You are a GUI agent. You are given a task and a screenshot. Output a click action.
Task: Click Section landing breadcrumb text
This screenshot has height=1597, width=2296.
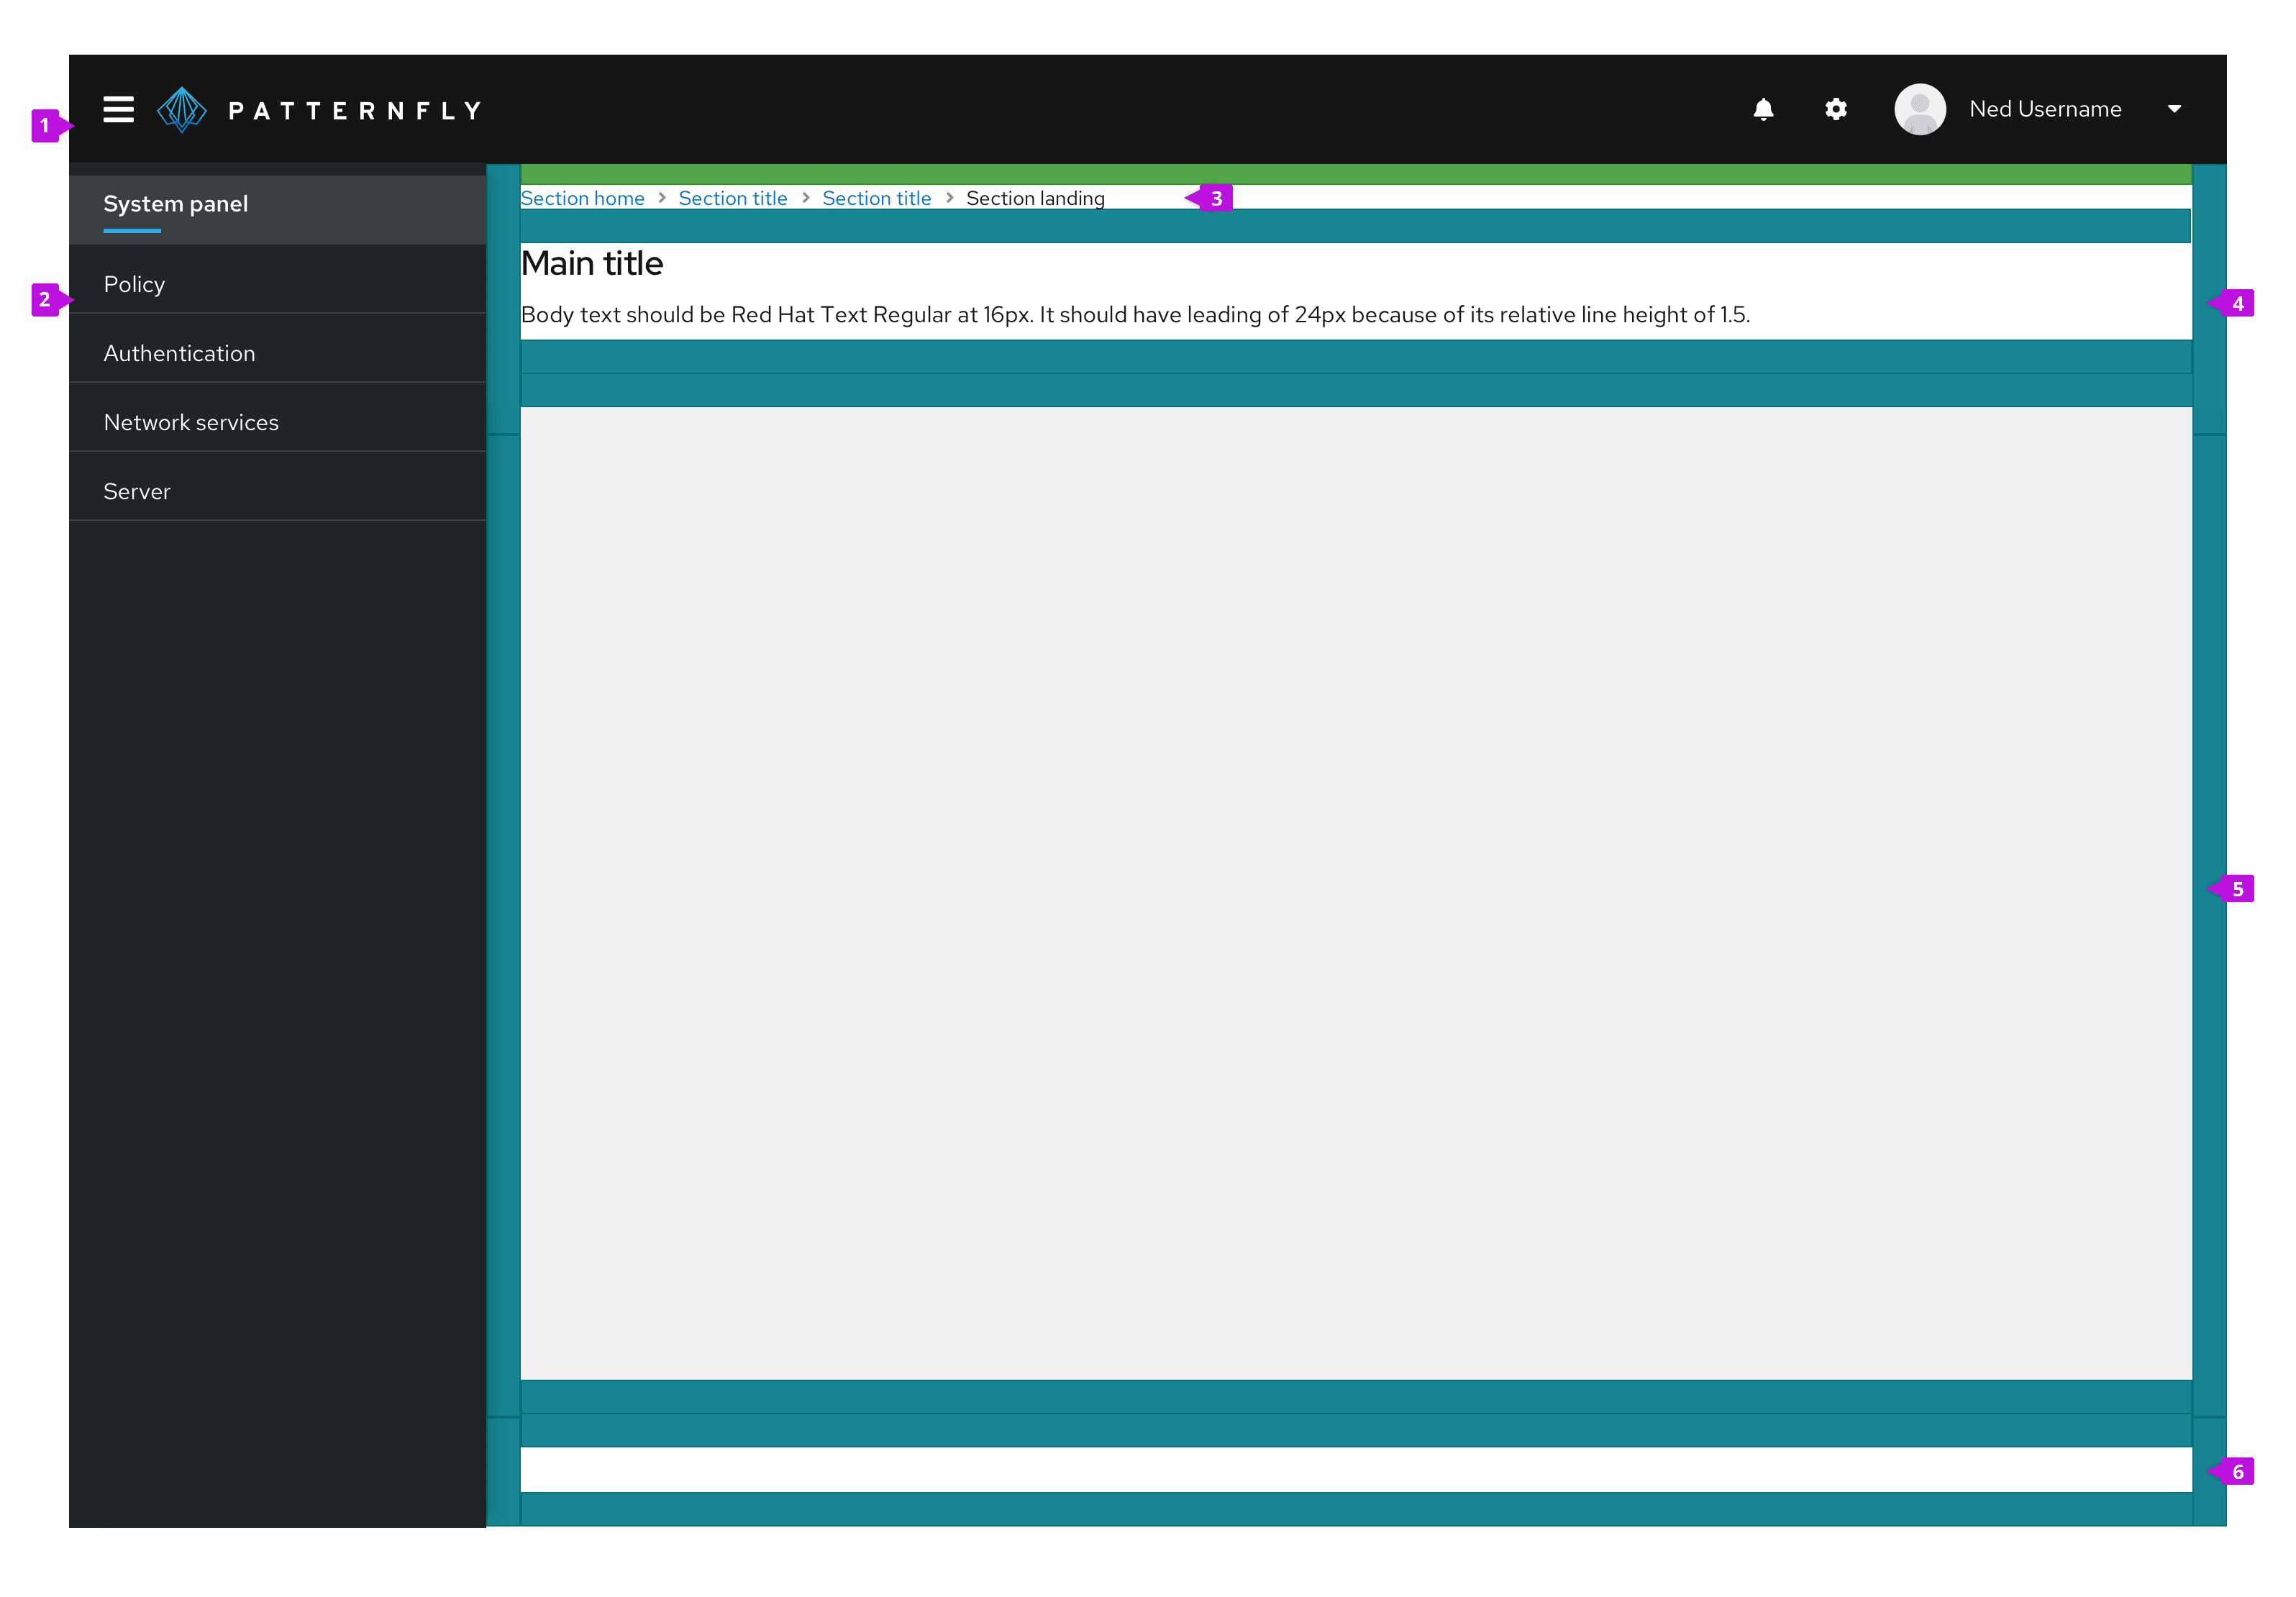point(1035,198)
